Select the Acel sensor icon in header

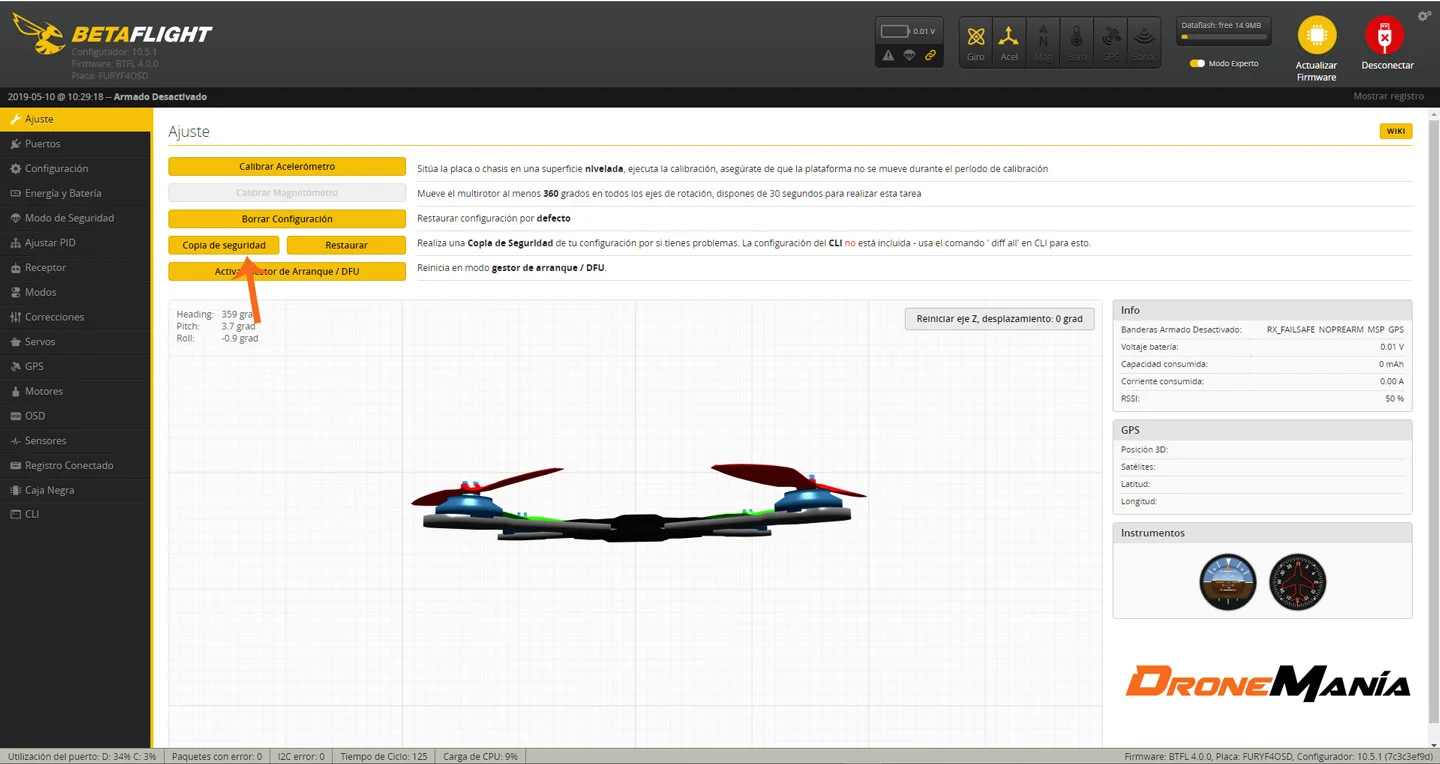[1009, 41]
